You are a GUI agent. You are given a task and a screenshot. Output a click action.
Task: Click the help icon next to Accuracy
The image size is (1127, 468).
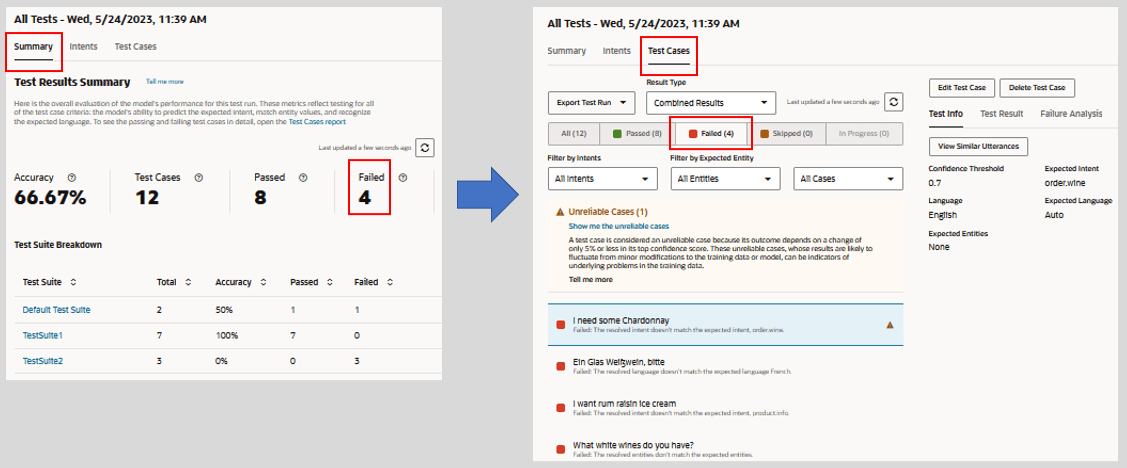click(x=72, y=178)
